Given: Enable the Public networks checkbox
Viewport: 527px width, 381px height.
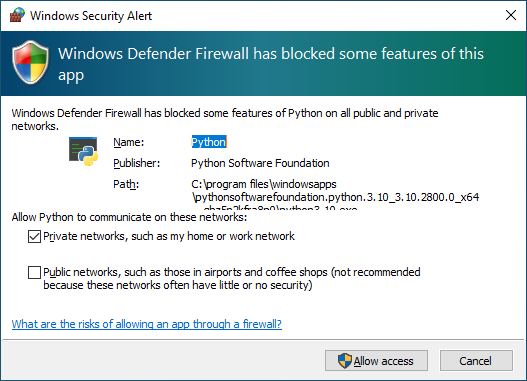Looking at the screenshot, I should pyautogui.click(x=34, y=272).
